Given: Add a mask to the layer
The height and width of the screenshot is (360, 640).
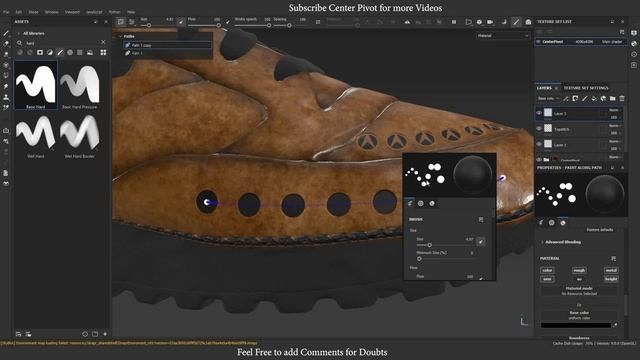Looking at the screenshot, I should pos(575,98).
